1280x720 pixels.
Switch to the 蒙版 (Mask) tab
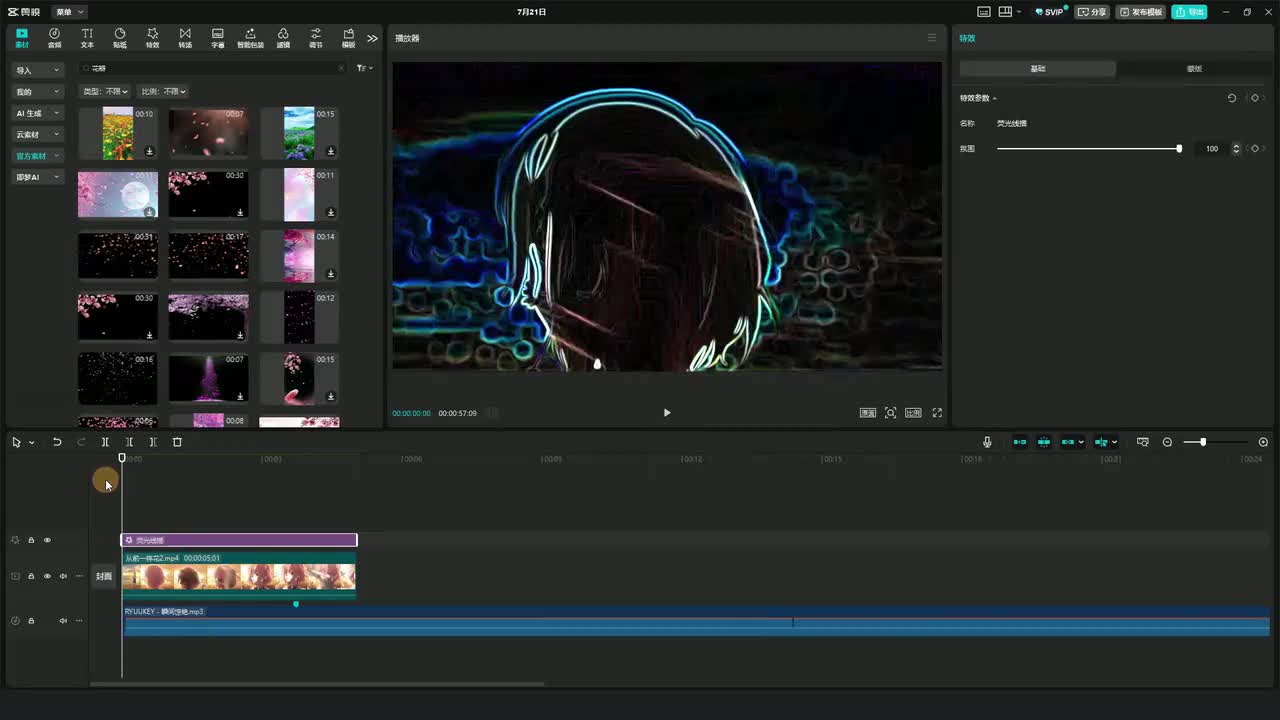click(x=1194, y=69)
